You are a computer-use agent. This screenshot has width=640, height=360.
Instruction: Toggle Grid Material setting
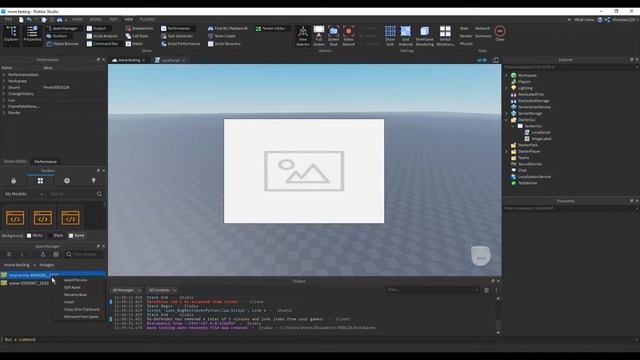click(x=405, y=36)
